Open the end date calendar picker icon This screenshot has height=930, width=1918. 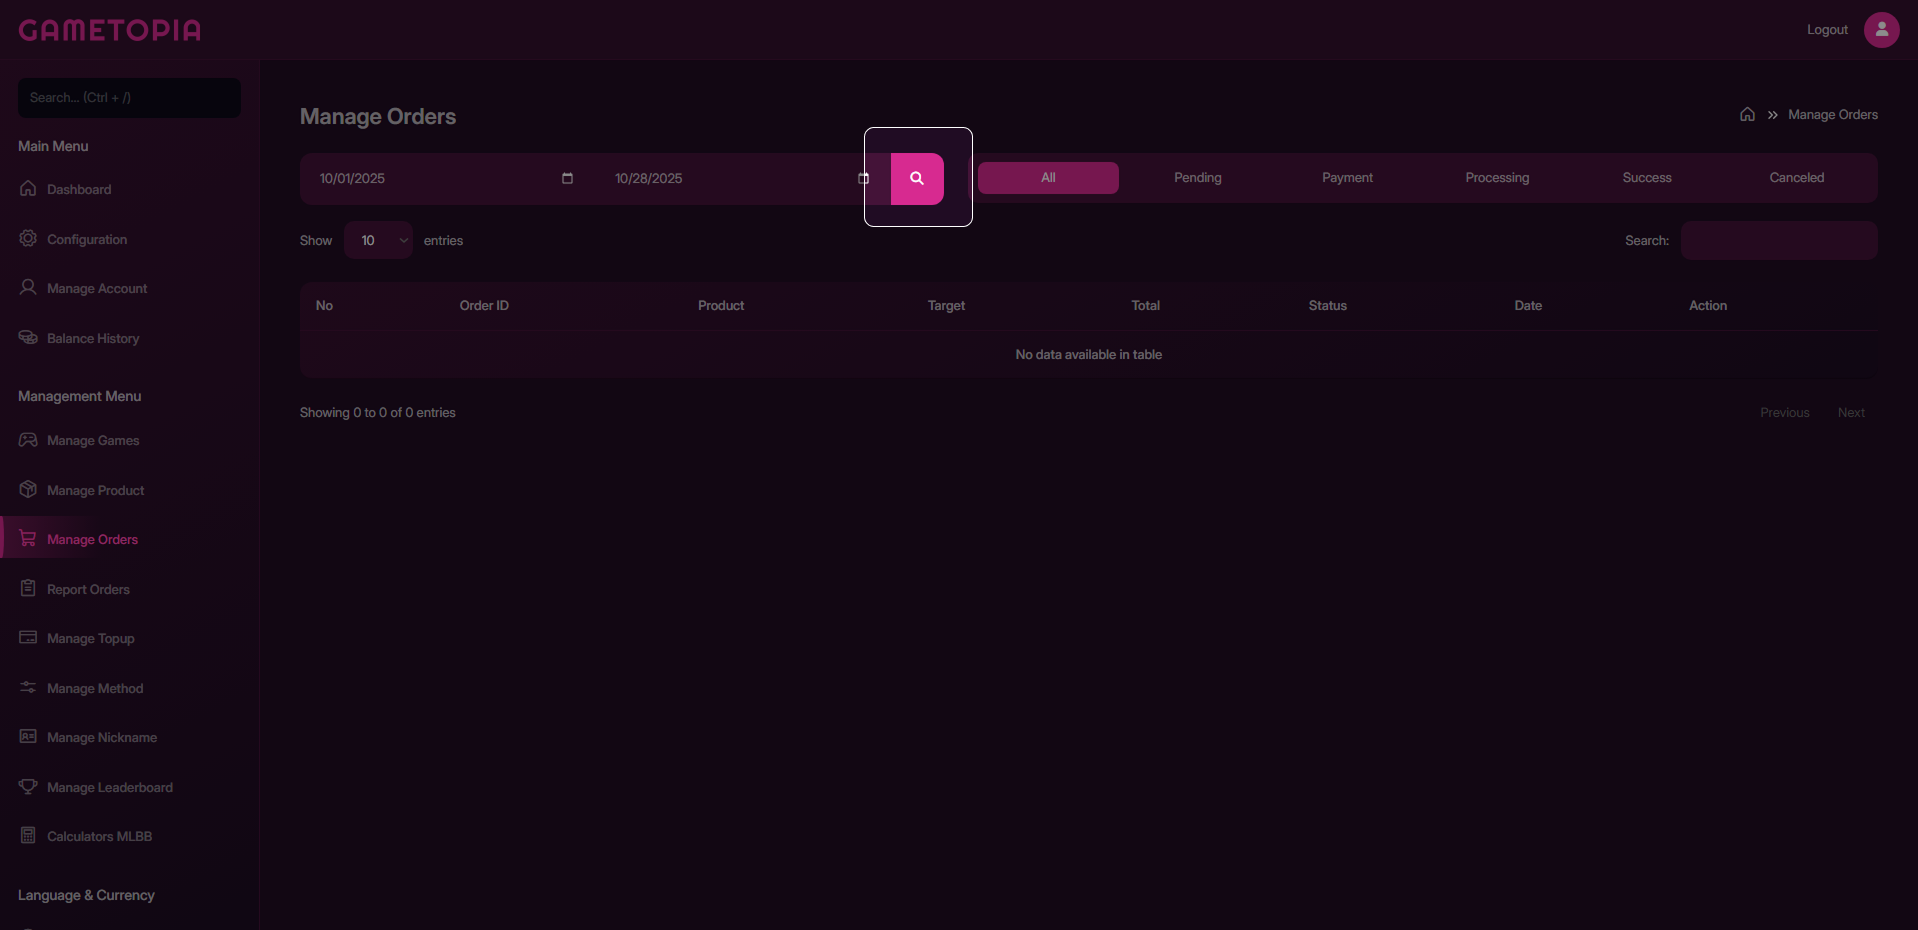[864, 178]
